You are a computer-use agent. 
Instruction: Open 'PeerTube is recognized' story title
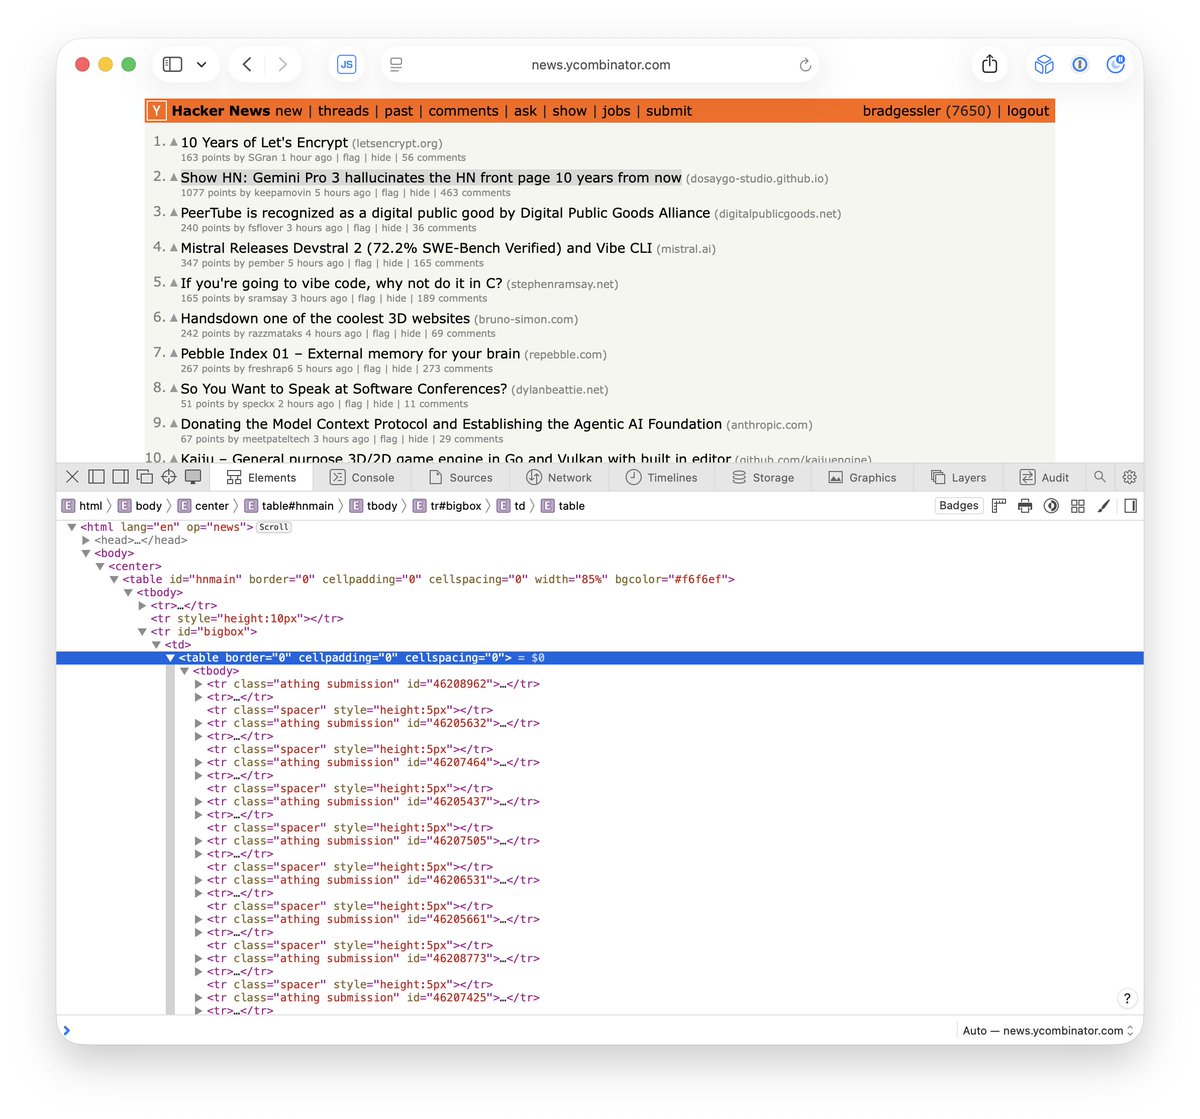[445, 213]
